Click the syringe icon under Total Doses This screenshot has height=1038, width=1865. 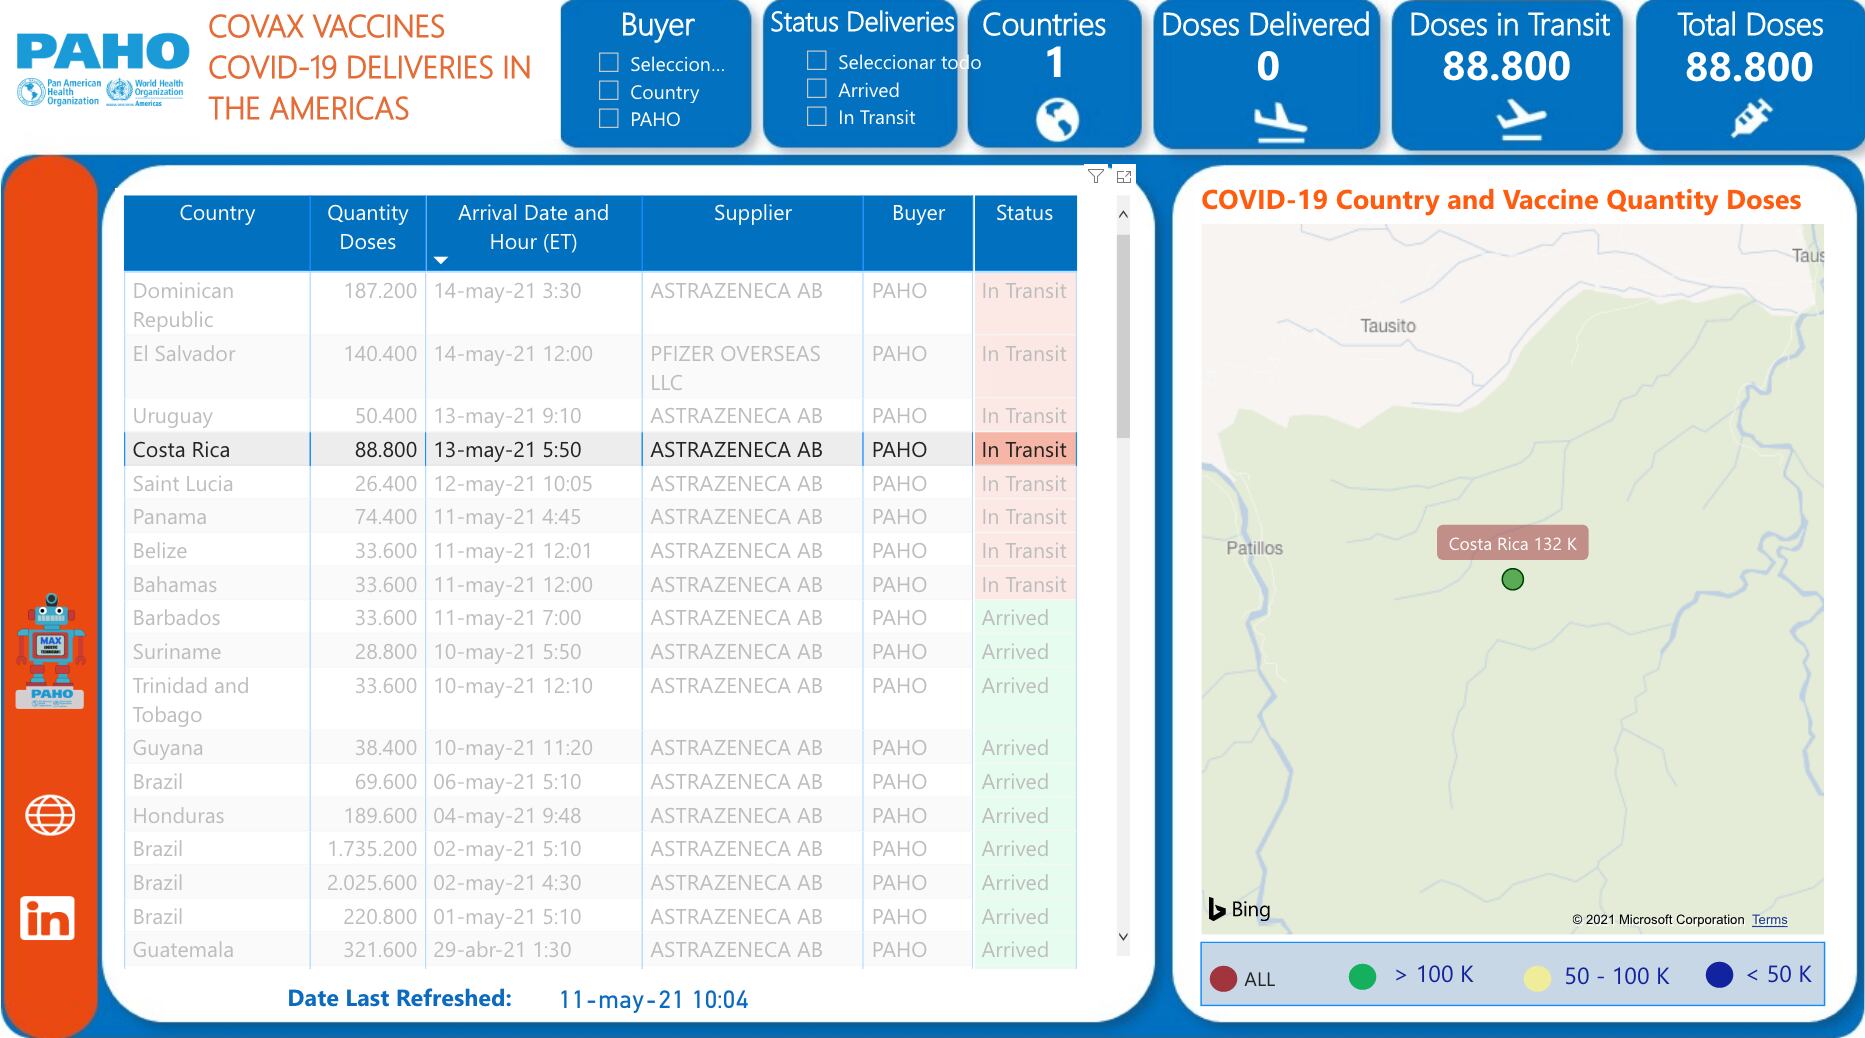1750,119
